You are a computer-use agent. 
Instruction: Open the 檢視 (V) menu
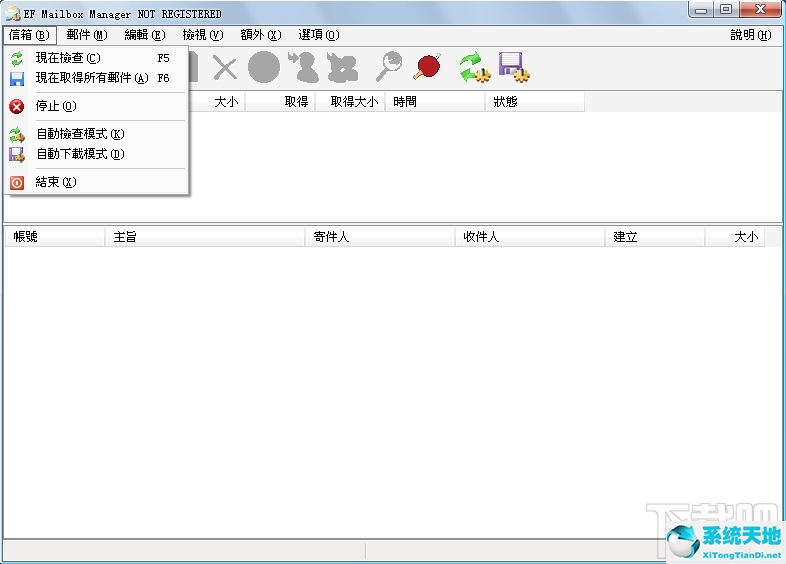tap(203, 35)
